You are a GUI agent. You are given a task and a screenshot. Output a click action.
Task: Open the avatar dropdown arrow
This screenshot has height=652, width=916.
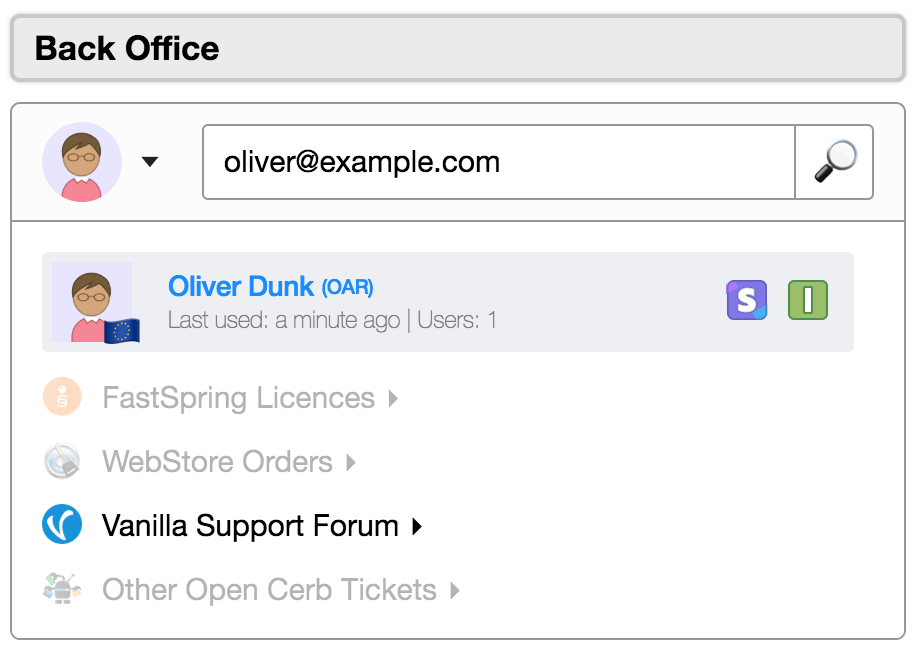[148, 161]
